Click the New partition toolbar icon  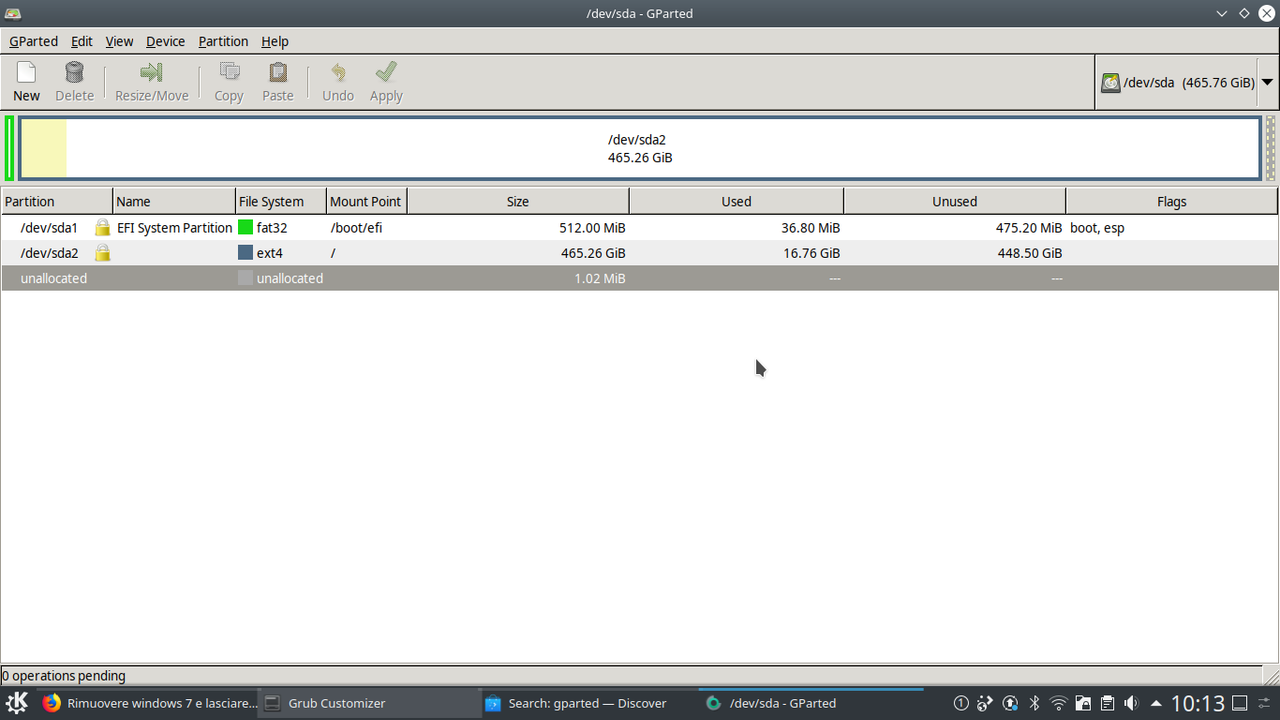point(26,73)
